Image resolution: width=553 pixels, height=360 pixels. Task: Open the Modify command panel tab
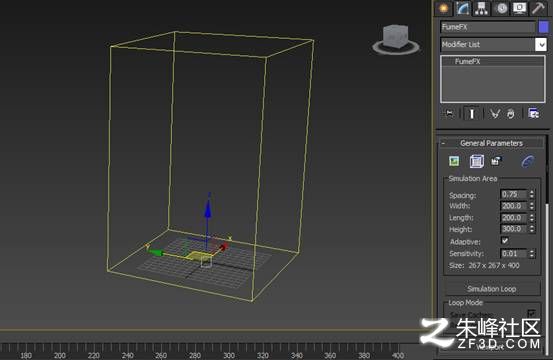pos(462,8)
